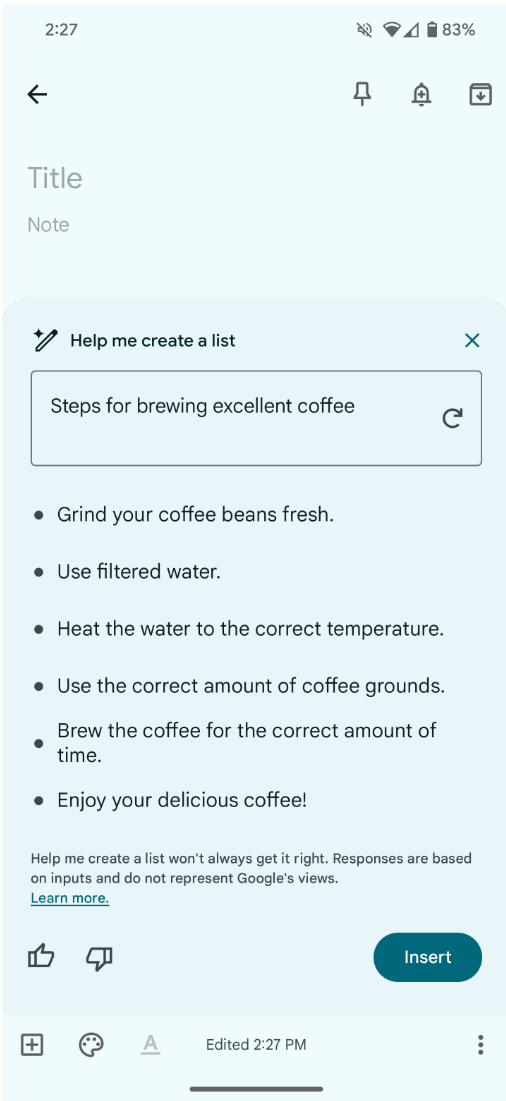Open the background color palette

91,1045
